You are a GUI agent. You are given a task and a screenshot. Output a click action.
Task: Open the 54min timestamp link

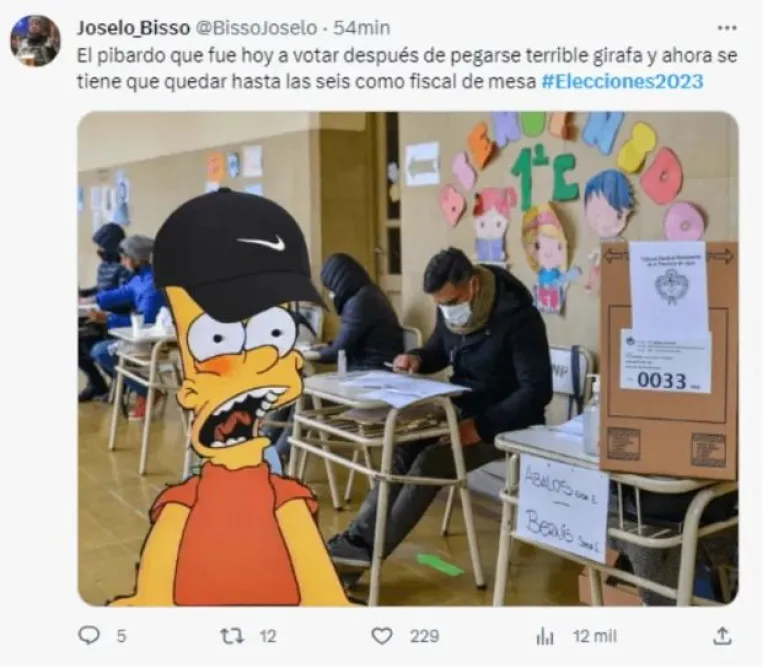[x=361, y=28]
